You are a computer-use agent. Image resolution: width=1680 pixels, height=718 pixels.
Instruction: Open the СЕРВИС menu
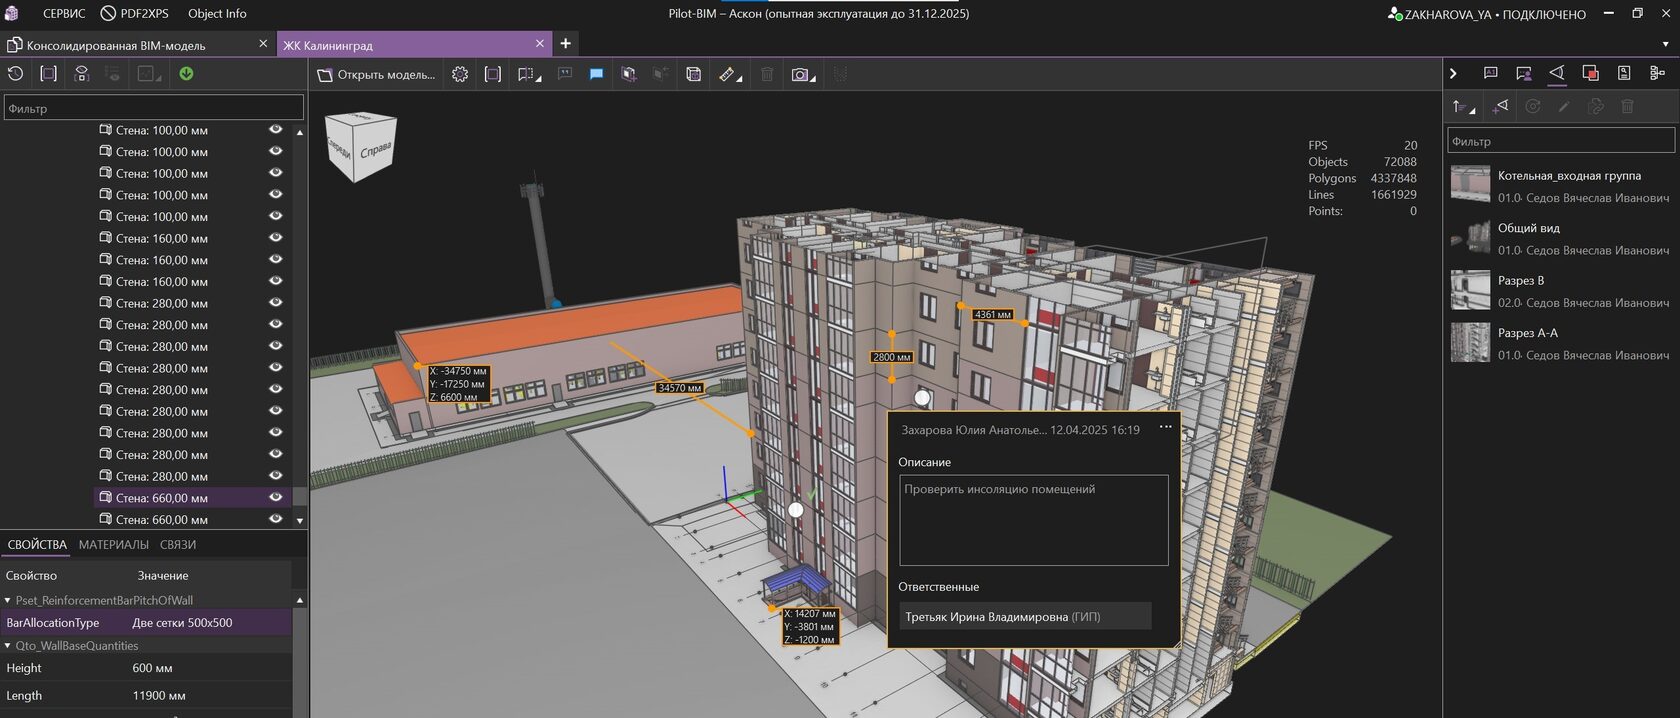[x=63, y=14]
